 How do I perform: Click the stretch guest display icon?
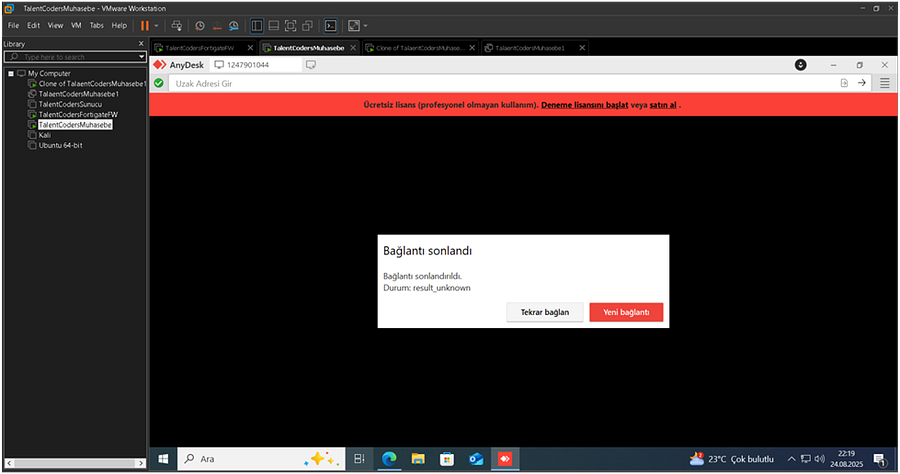(354, 26)
